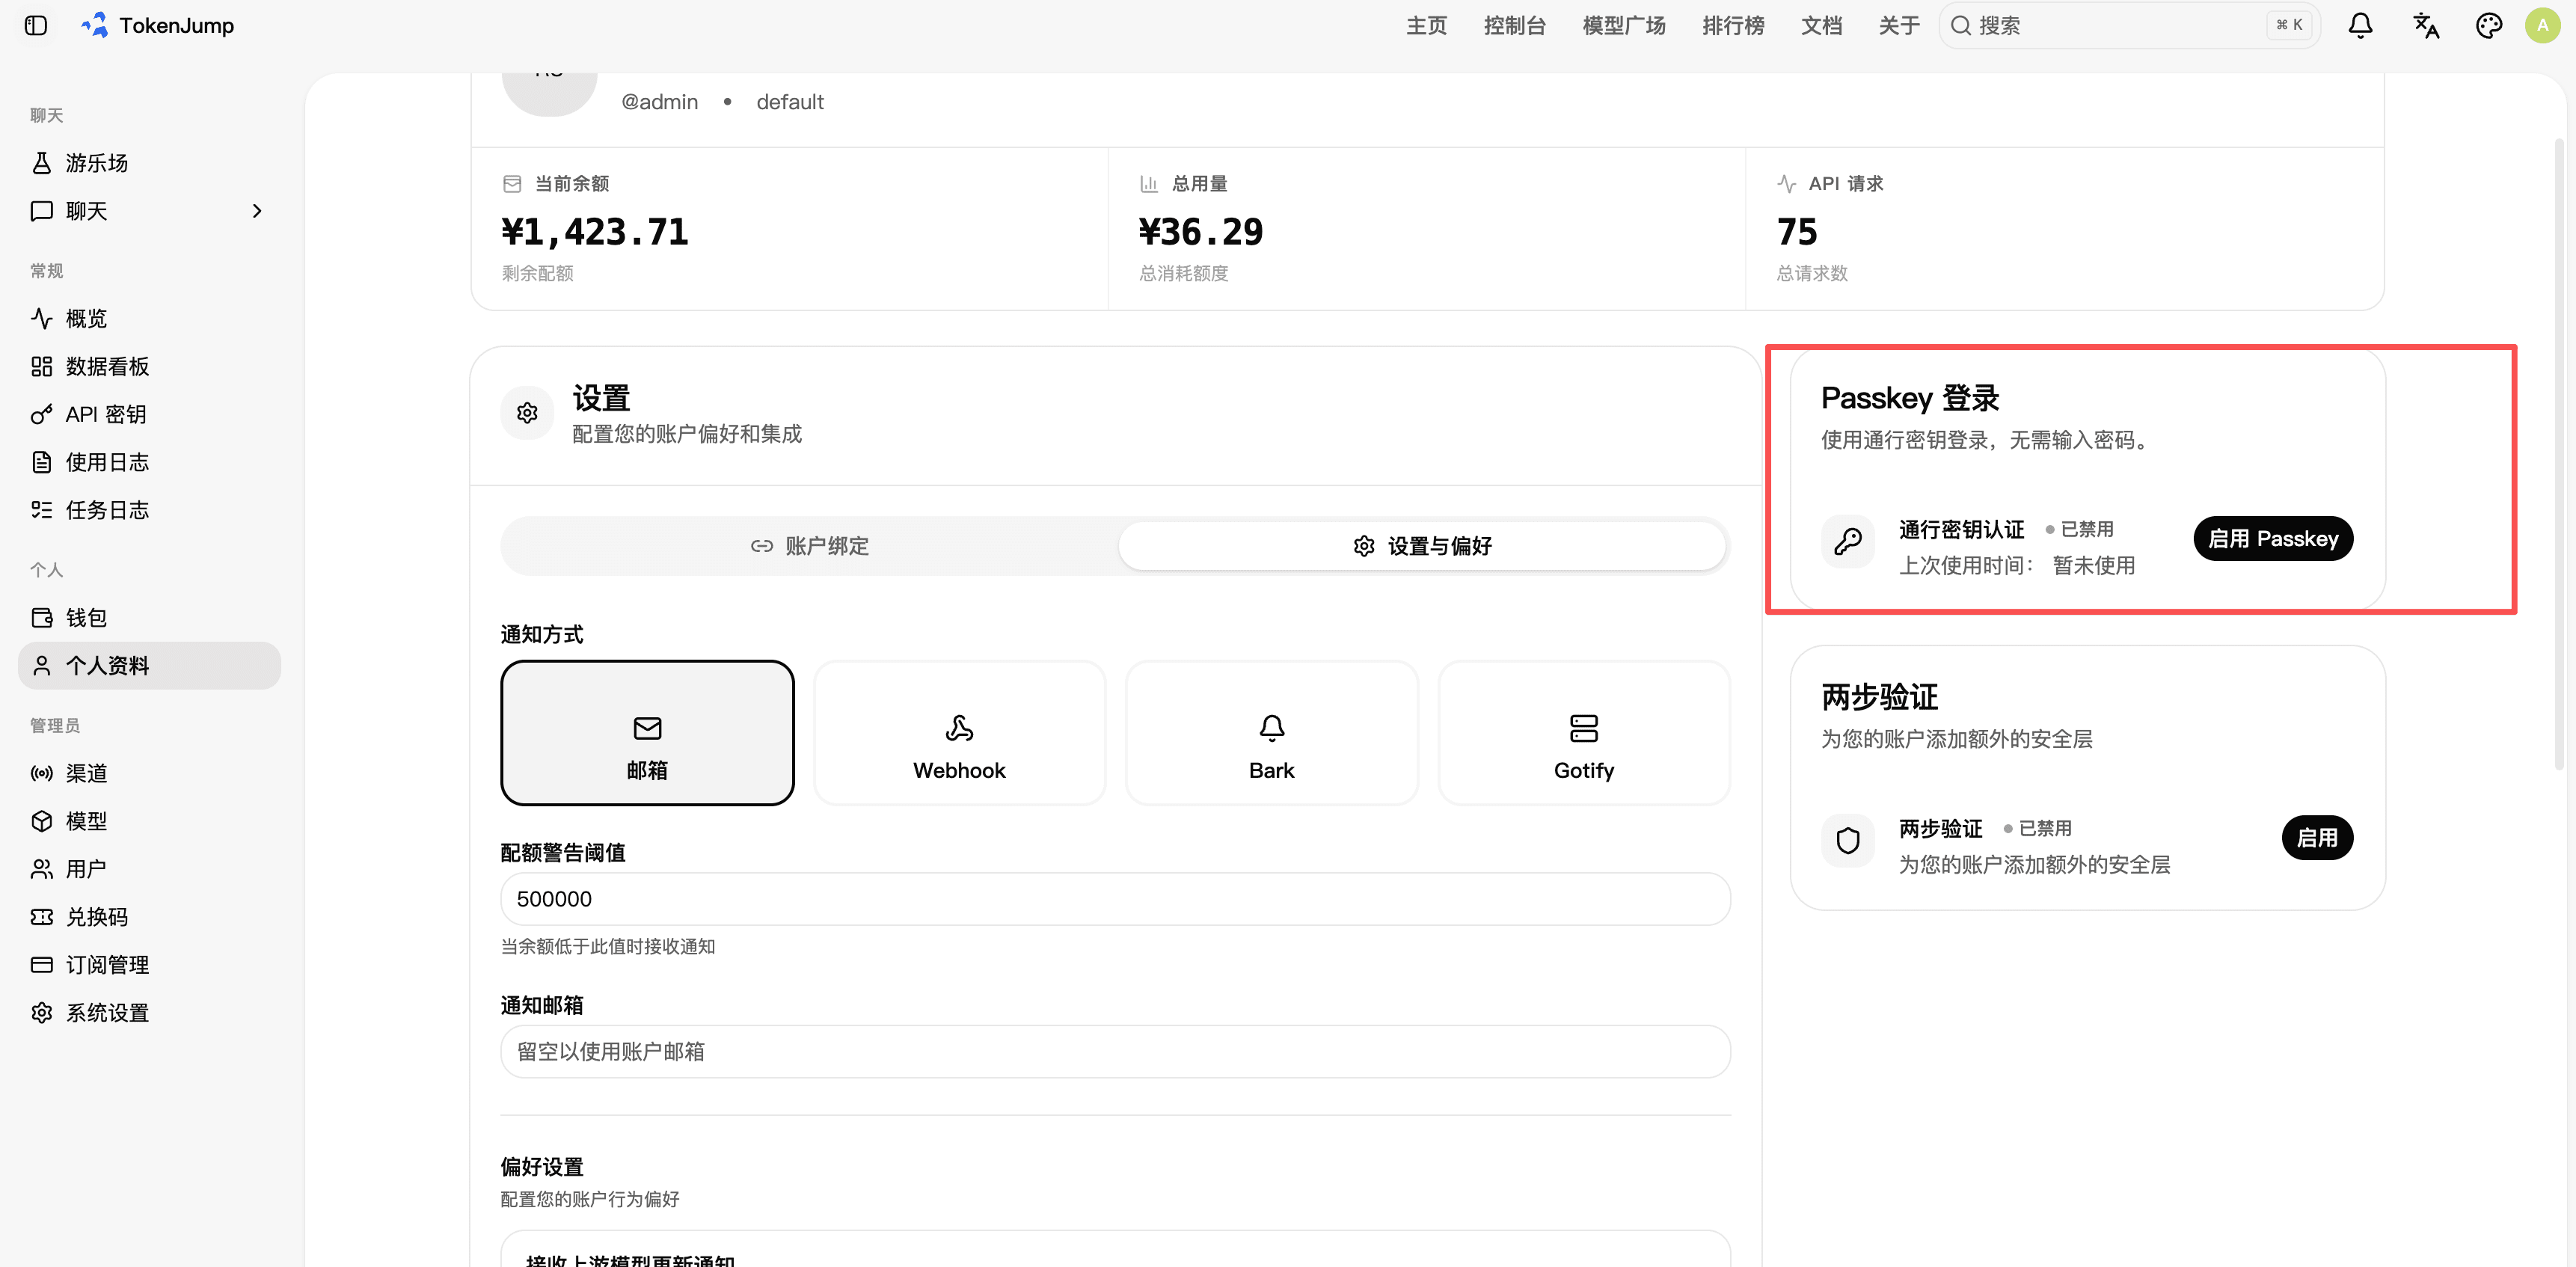Click the API key icon in sidebar
Screen dimensions: 2576x1267
pos(41,414)
